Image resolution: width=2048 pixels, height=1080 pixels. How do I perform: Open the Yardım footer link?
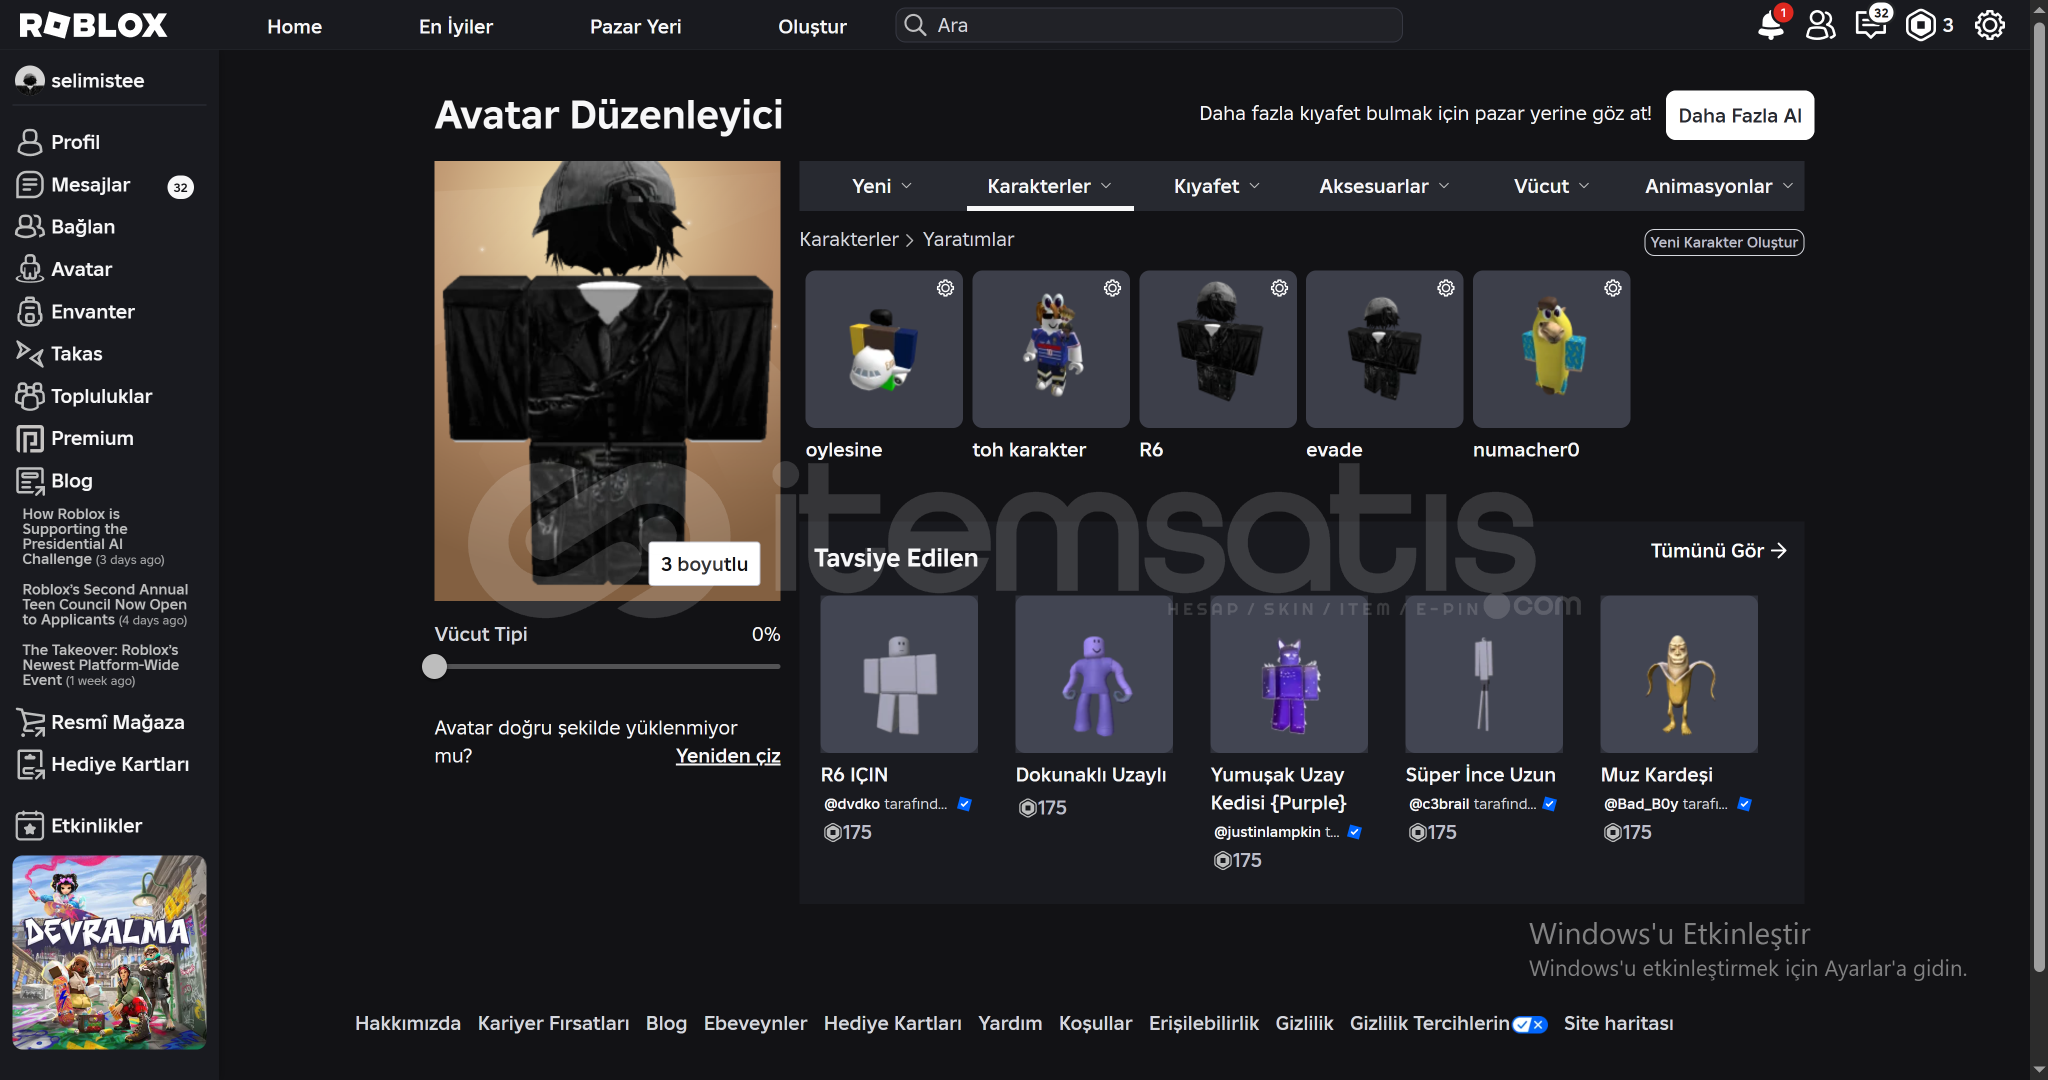tap(1010, 1023)
